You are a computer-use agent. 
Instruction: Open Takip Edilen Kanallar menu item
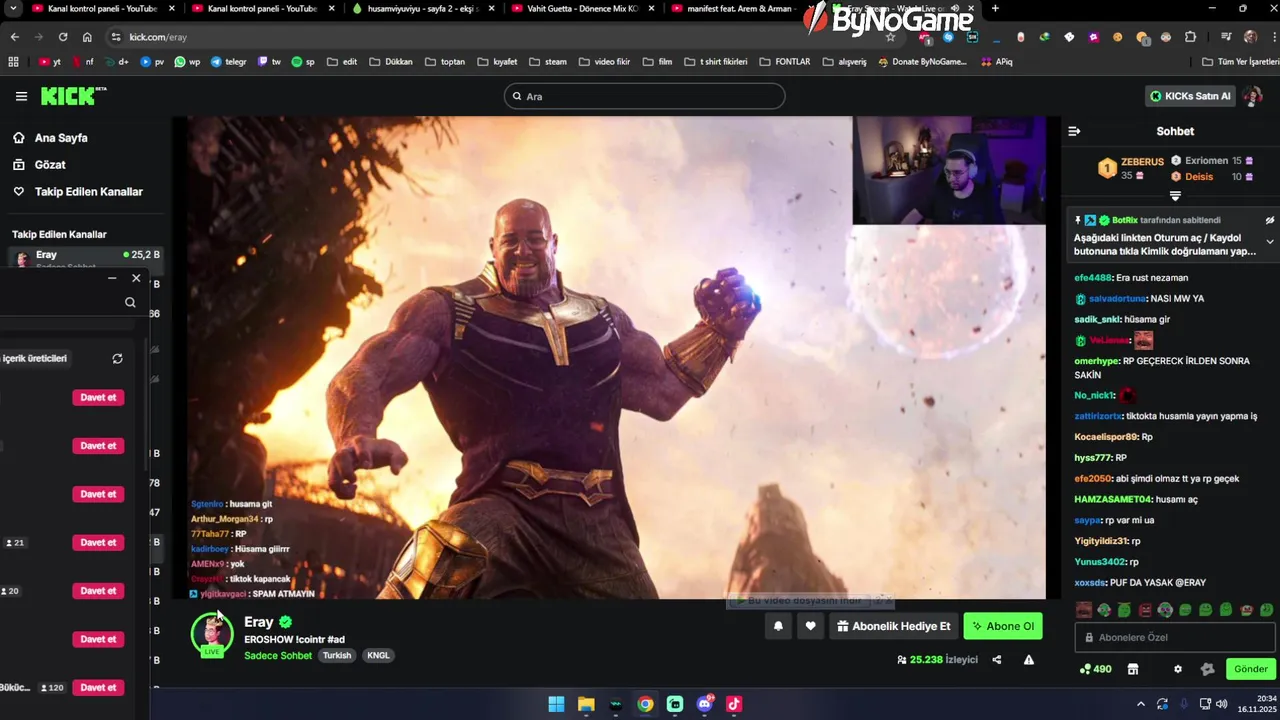coord(78,192)
